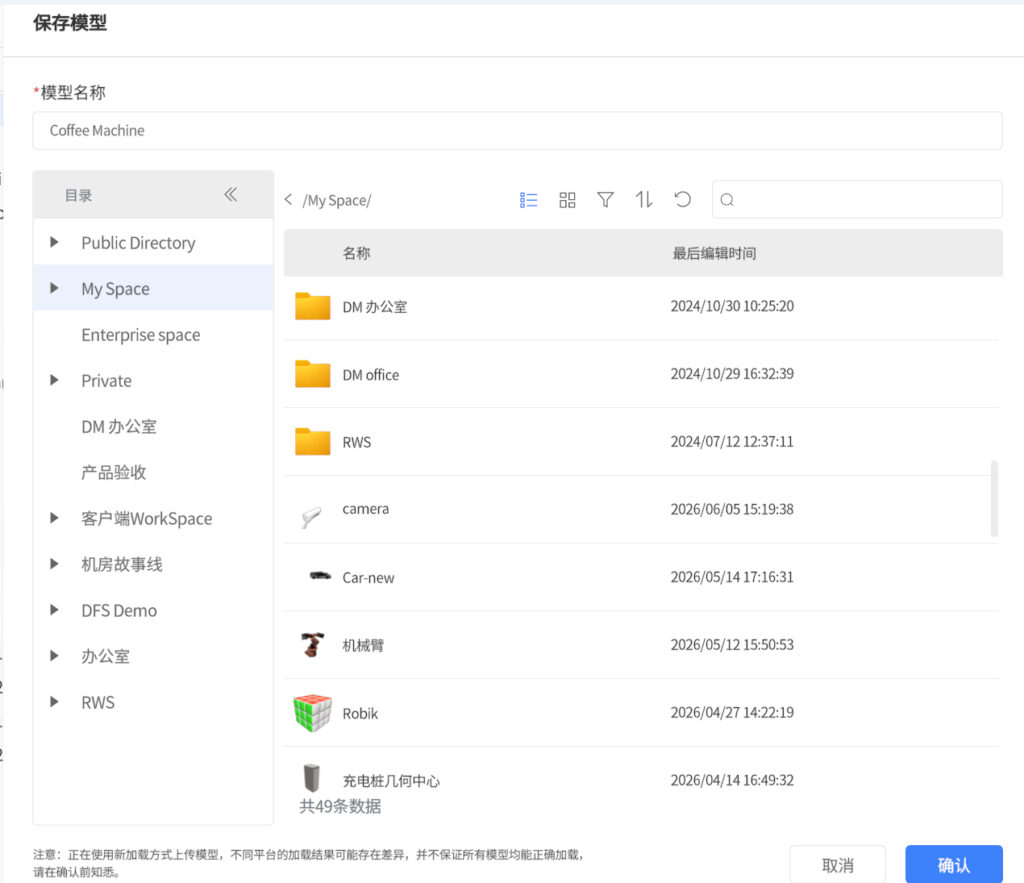The image size is (1024, 883).
Task: Select the 充电桩几何中心 thumbnail
Action: 312,778
